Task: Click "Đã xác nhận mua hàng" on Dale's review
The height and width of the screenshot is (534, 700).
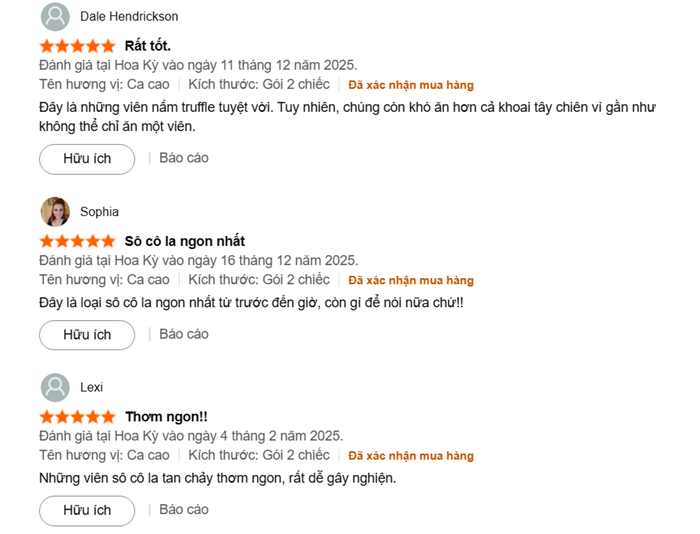Action: (x=411, y=85)
